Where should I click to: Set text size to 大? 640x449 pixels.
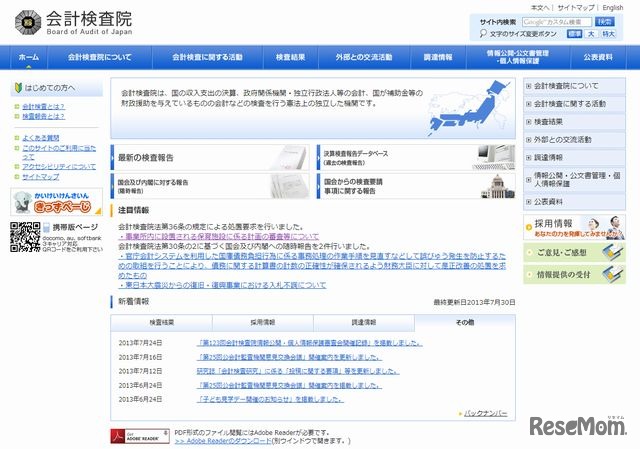tap(591, 34)
